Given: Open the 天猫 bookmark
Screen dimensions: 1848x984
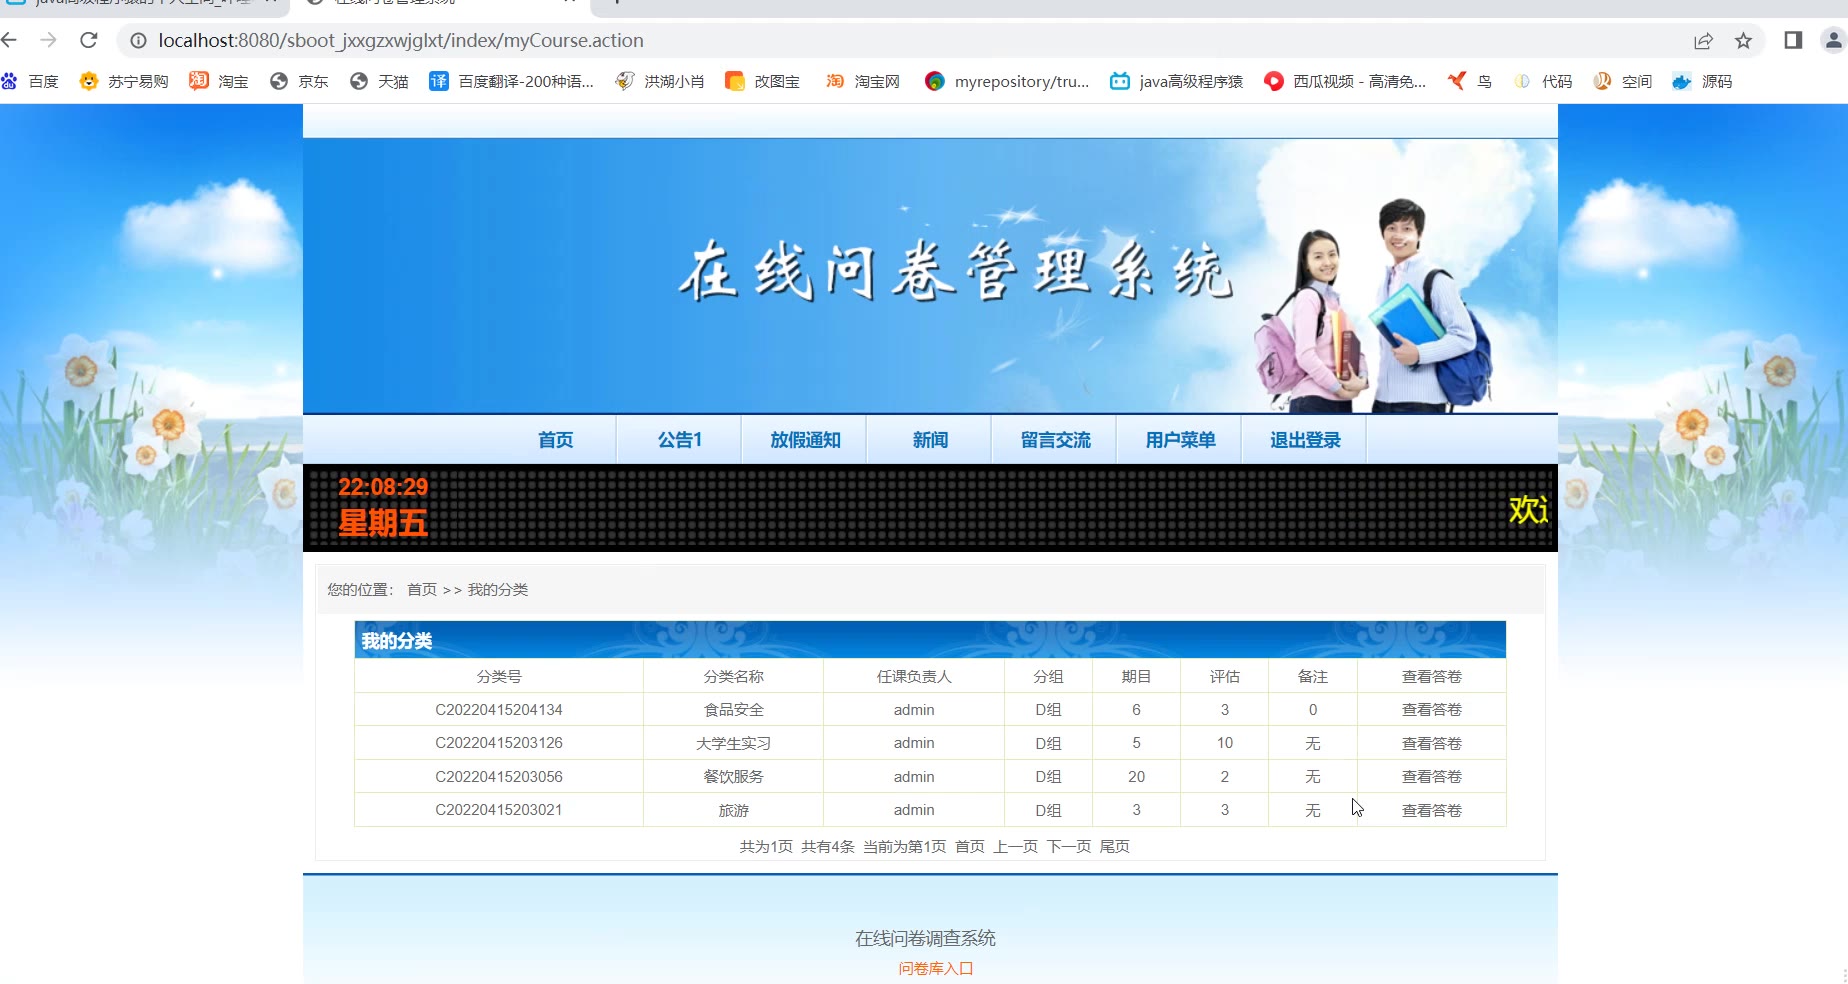Looking at the screenshot, I should [x=379, y=81].
